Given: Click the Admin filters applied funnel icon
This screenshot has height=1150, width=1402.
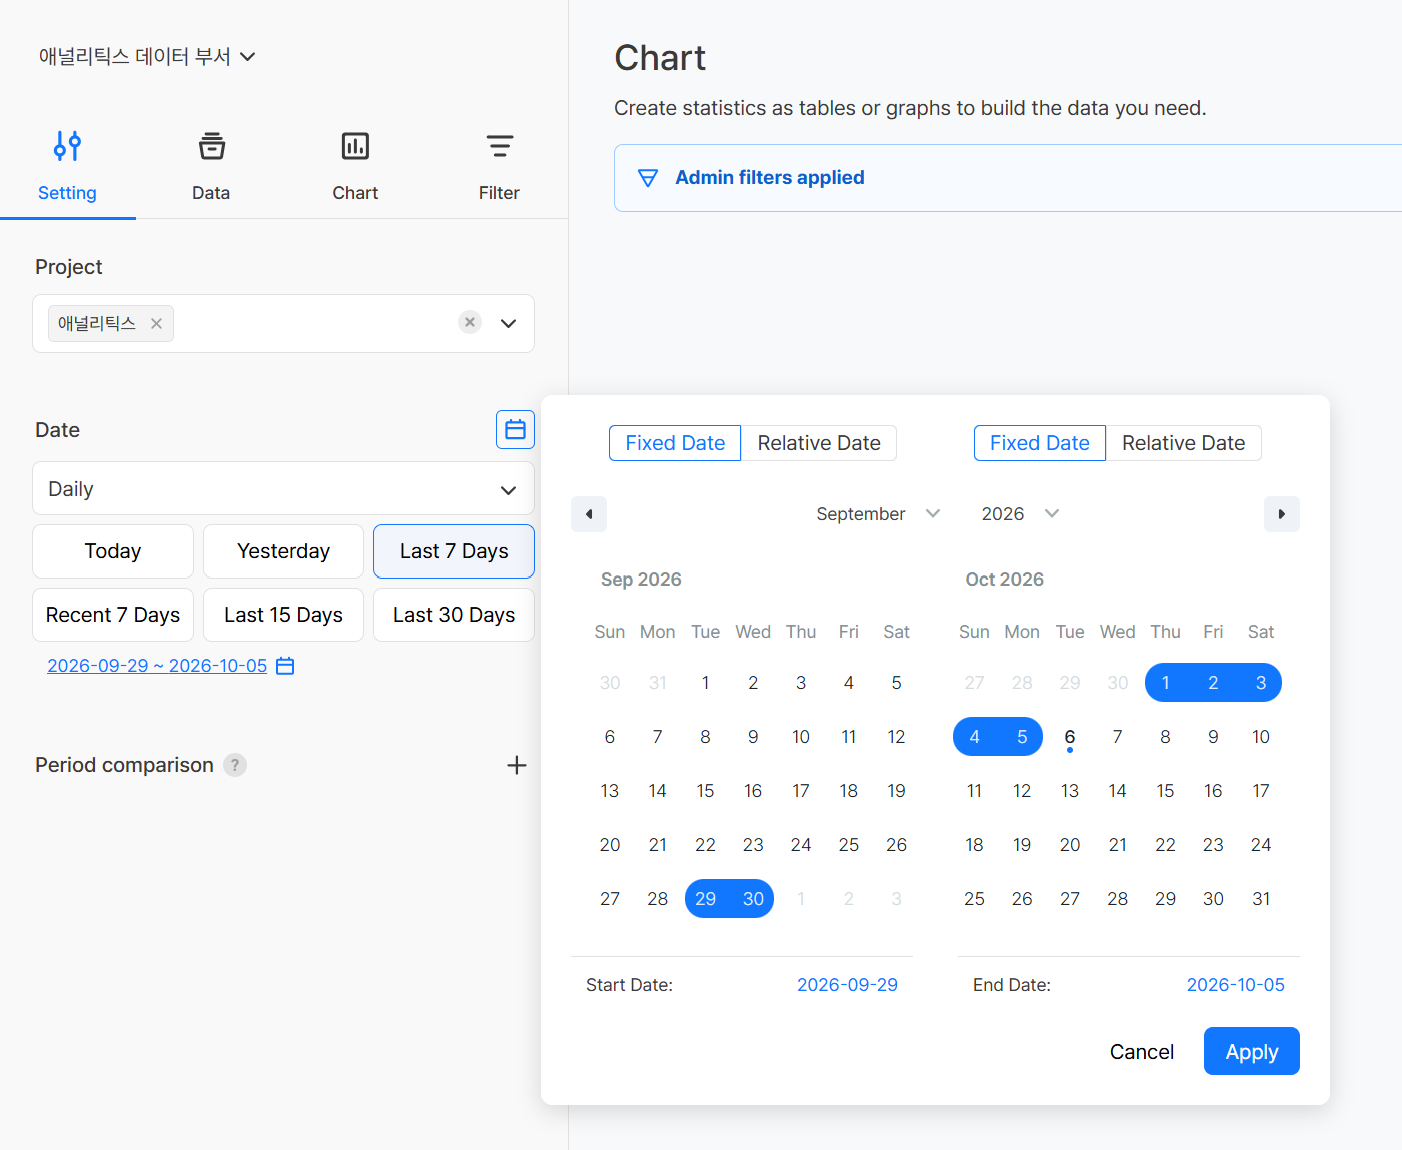Looking at the screenshot, I should tap(648, 178).
